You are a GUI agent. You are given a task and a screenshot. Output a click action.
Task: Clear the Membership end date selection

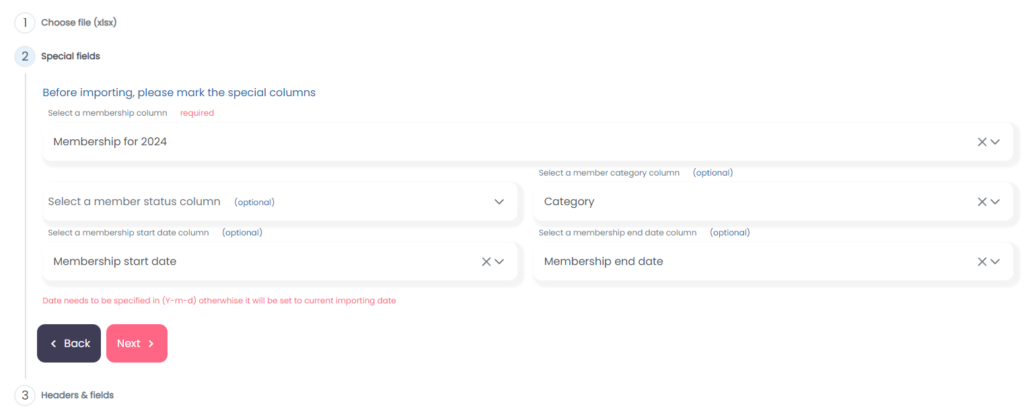coord(982,261)
